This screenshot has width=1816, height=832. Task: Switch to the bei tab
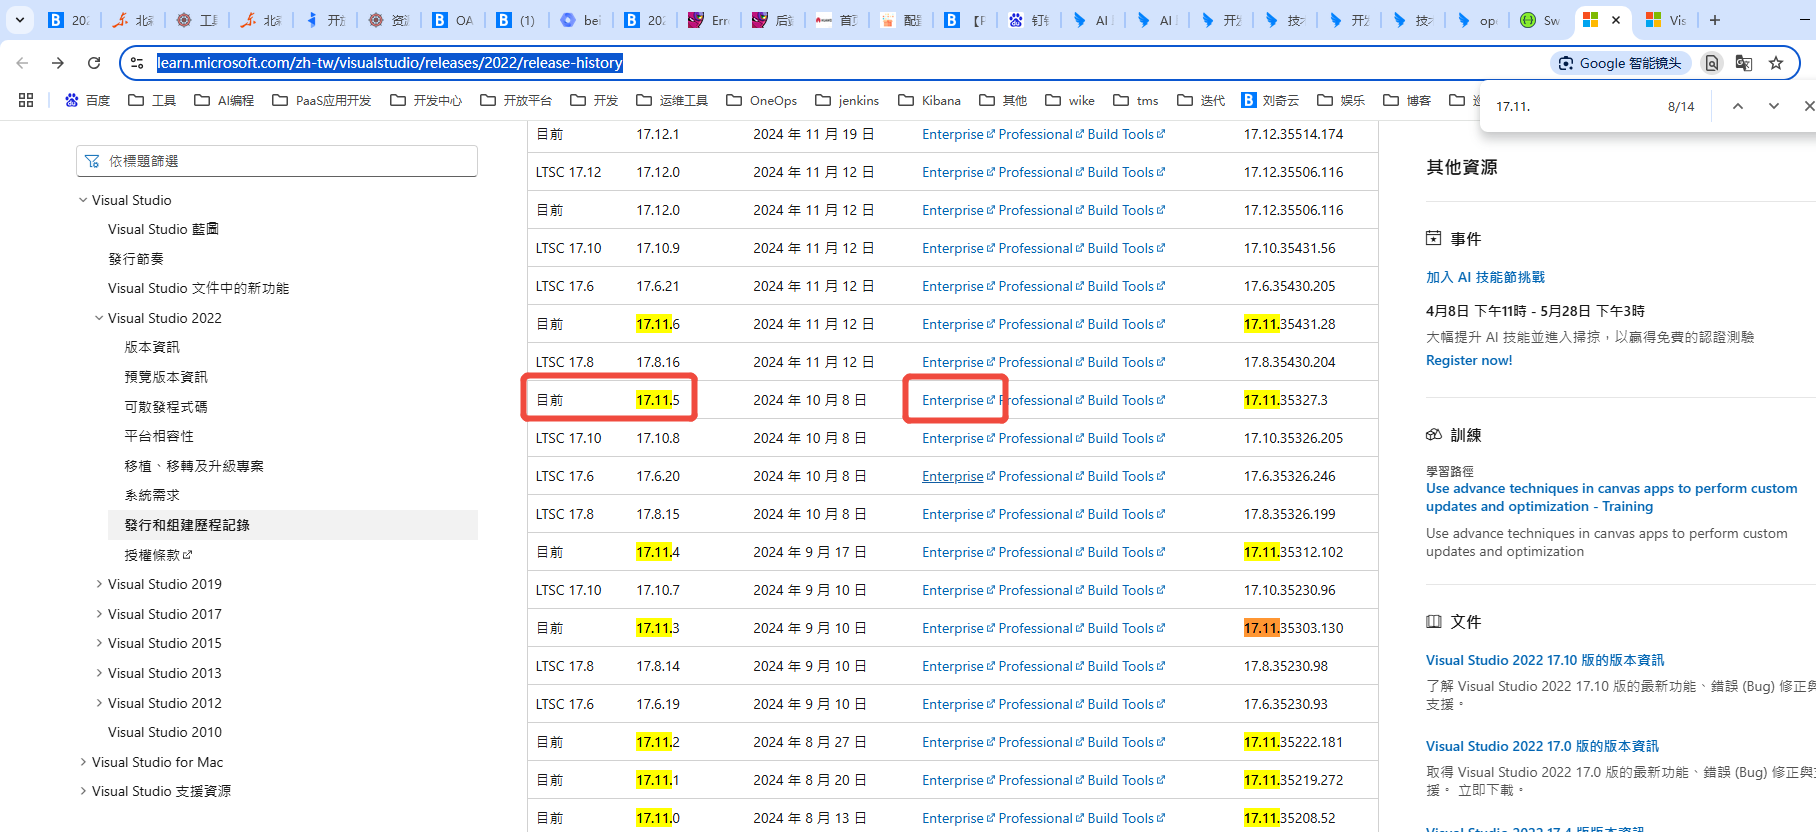coord(581,20)
